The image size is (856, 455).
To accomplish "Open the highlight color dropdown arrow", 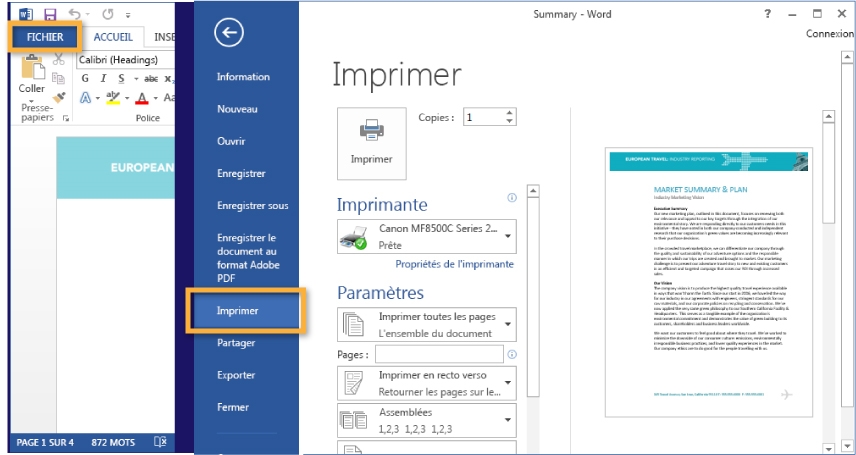I will point(127,98).
